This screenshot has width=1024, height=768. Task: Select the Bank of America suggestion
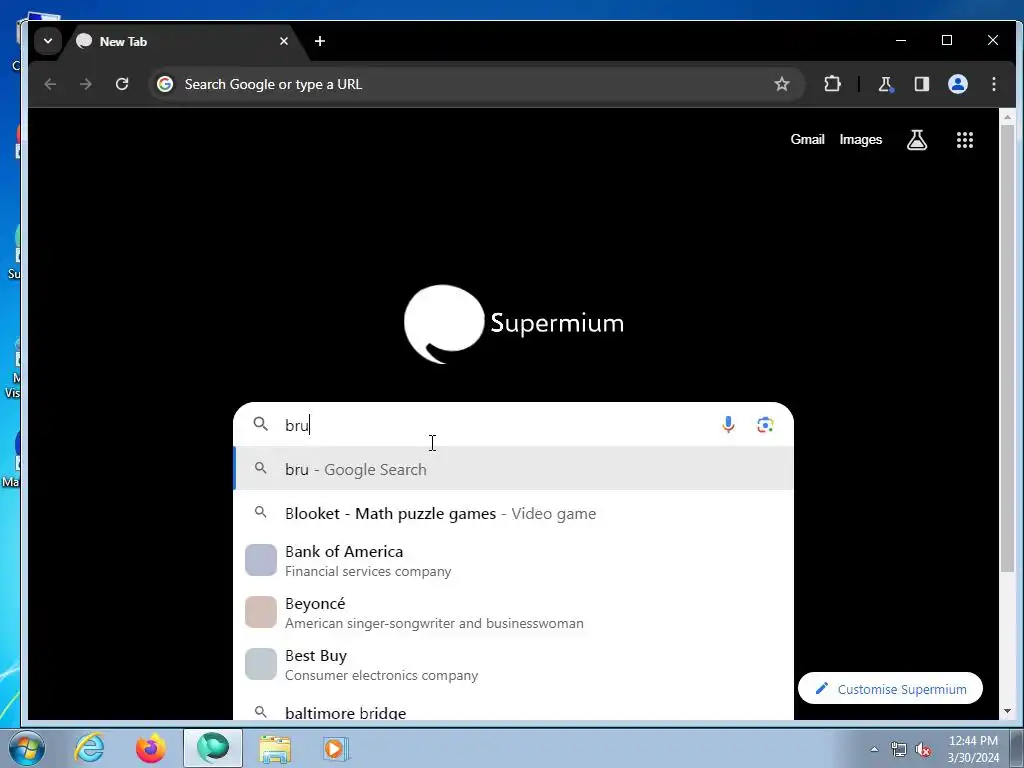(513, 560)
